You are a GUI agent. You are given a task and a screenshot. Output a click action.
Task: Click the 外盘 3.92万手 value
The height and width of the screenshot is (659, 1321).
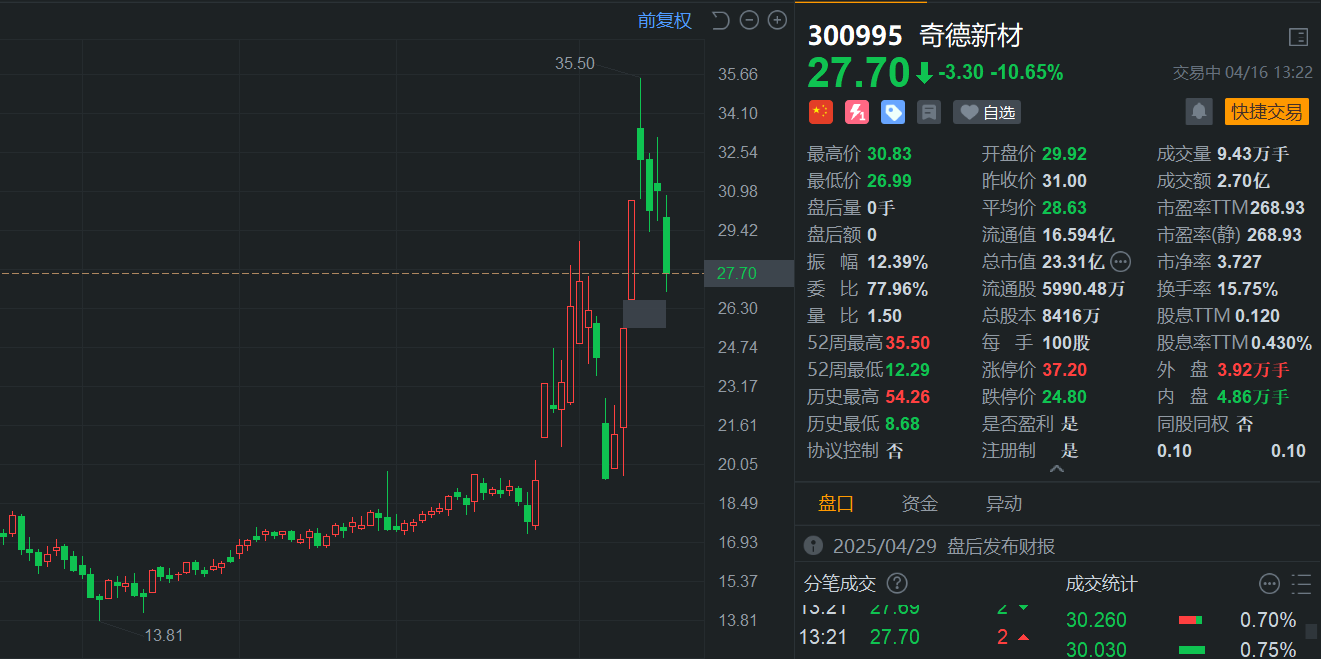tap(1253, 370)
